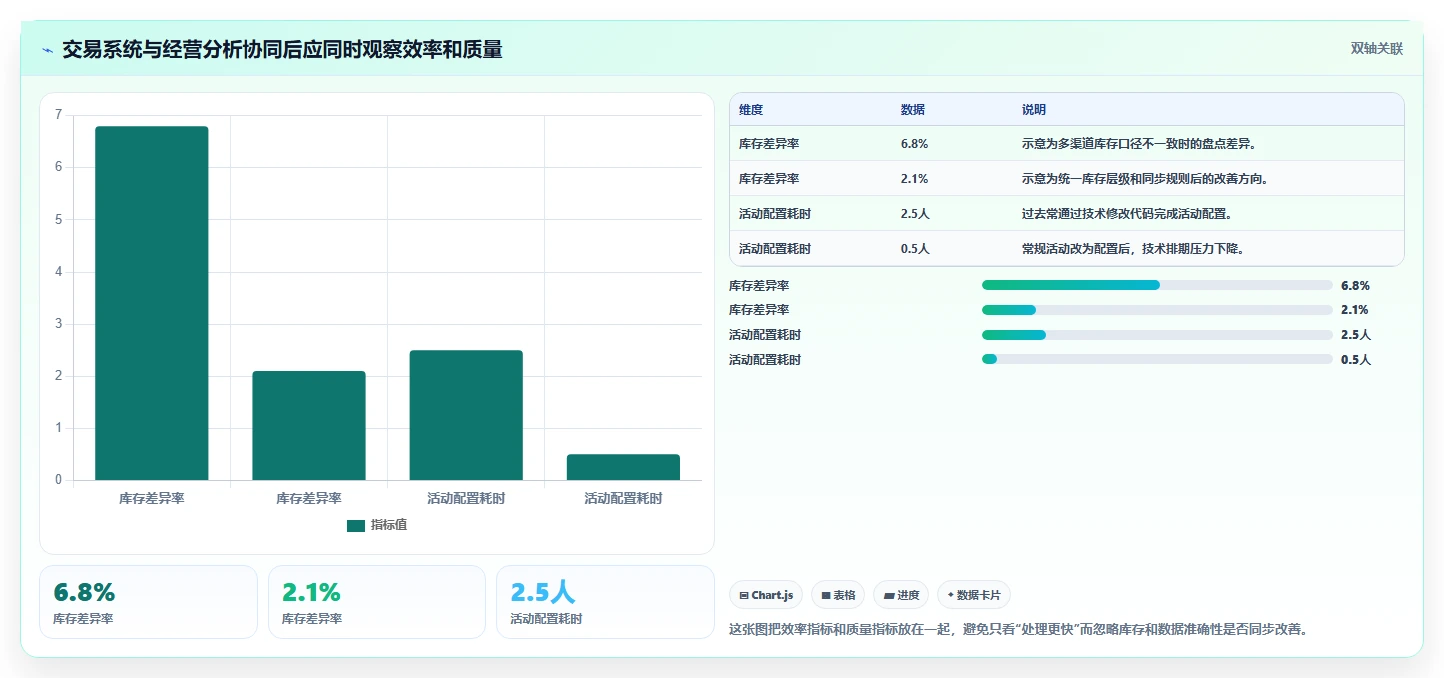1444x678 pixels.
Task: Click the description 示意为统一库存层级和同步规则后的改善方向
Action: pyautogui.click(x=1146, y=179)
